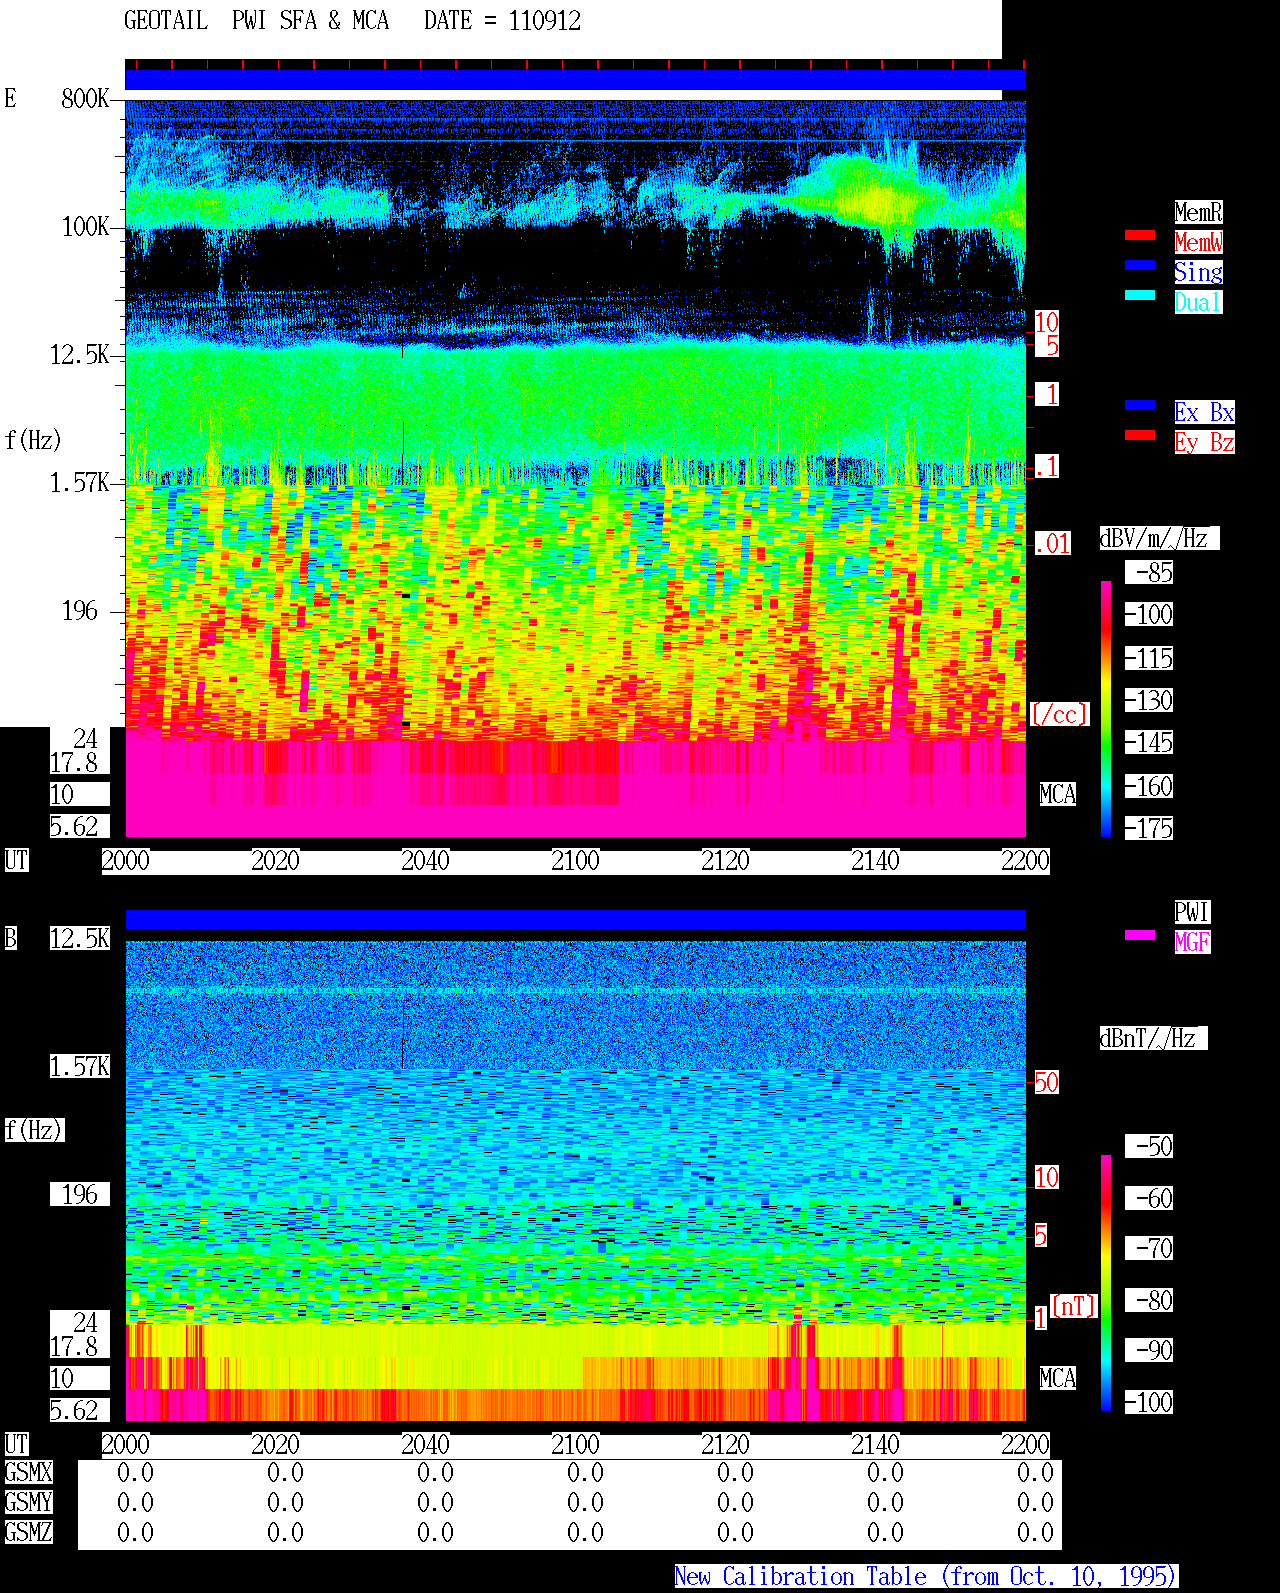Click the [/cc] density axis label

pos(1059,714)
